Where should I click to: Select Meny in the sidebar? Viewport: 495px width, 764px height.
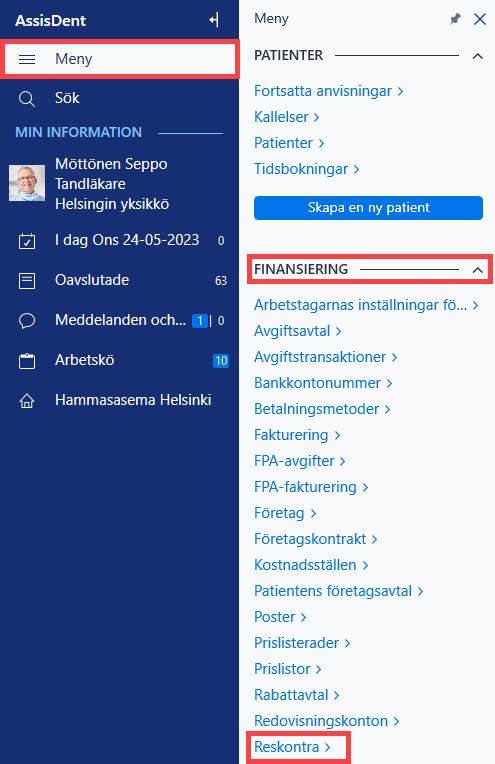coord(120,59)
